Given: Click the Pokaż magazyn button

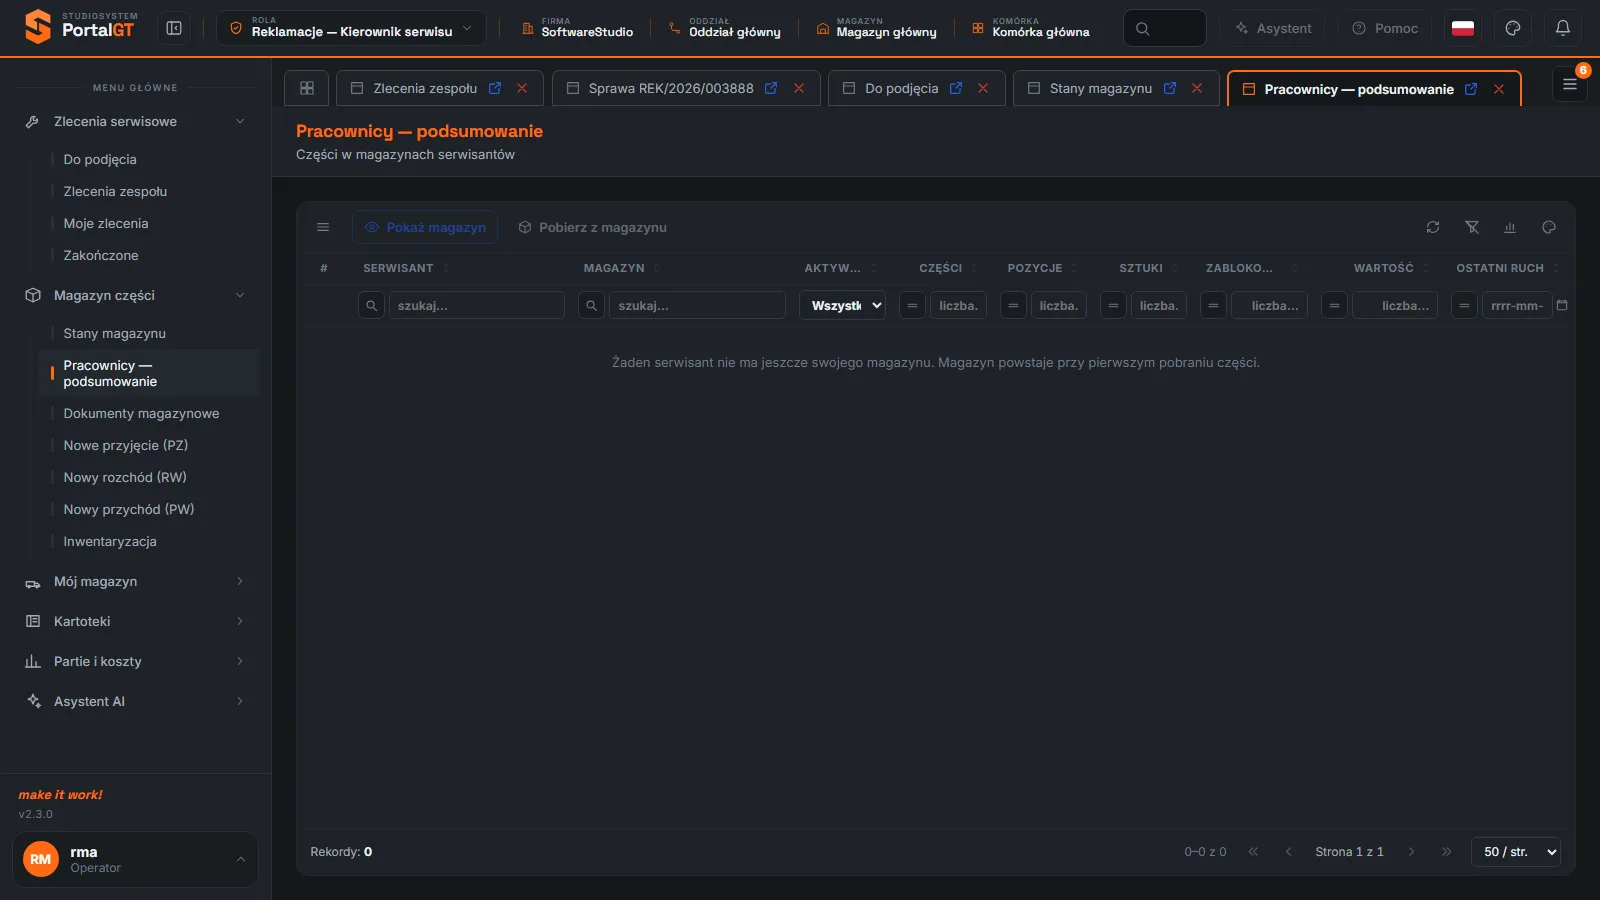Looking at the screenshot, I should pos(425,228).
